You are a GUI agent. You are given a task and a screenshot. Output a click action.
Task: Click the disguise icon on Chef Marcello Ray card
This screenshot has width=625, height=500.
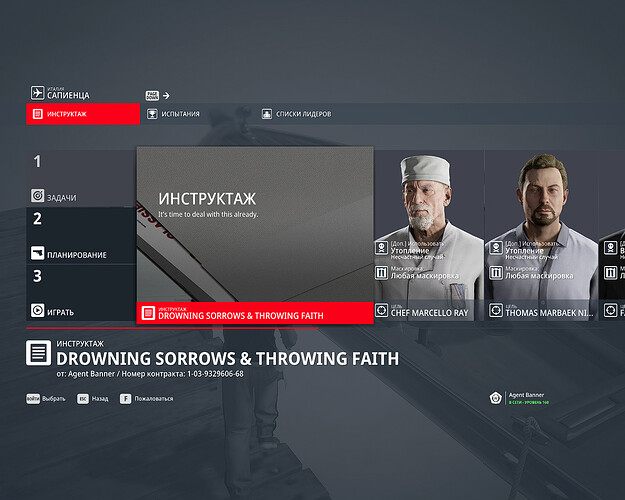381,273
